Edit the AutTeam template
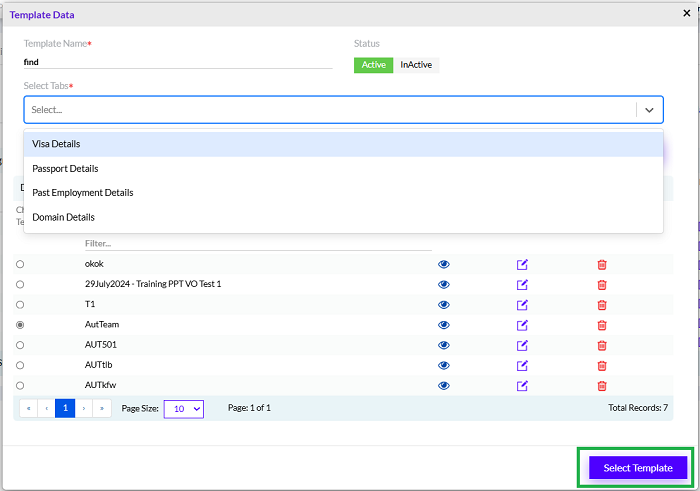Image resolution: width=700 pixels, height=491 pixels. (522, 325)
